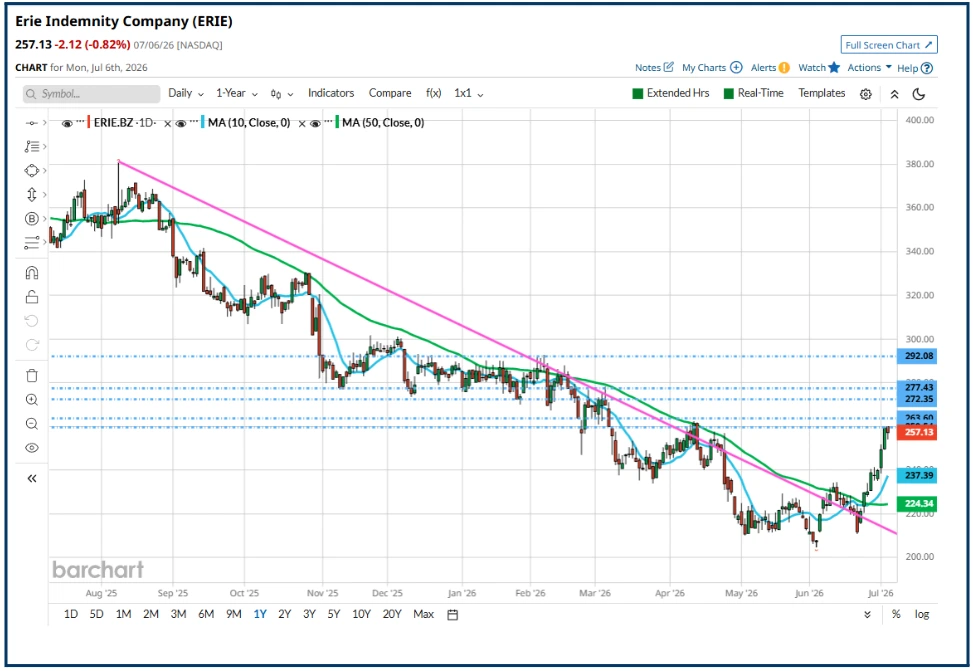This screenshot has width=973, height=671.
Task: Switch to dark mode moon icon
Action: coord(919,94)
